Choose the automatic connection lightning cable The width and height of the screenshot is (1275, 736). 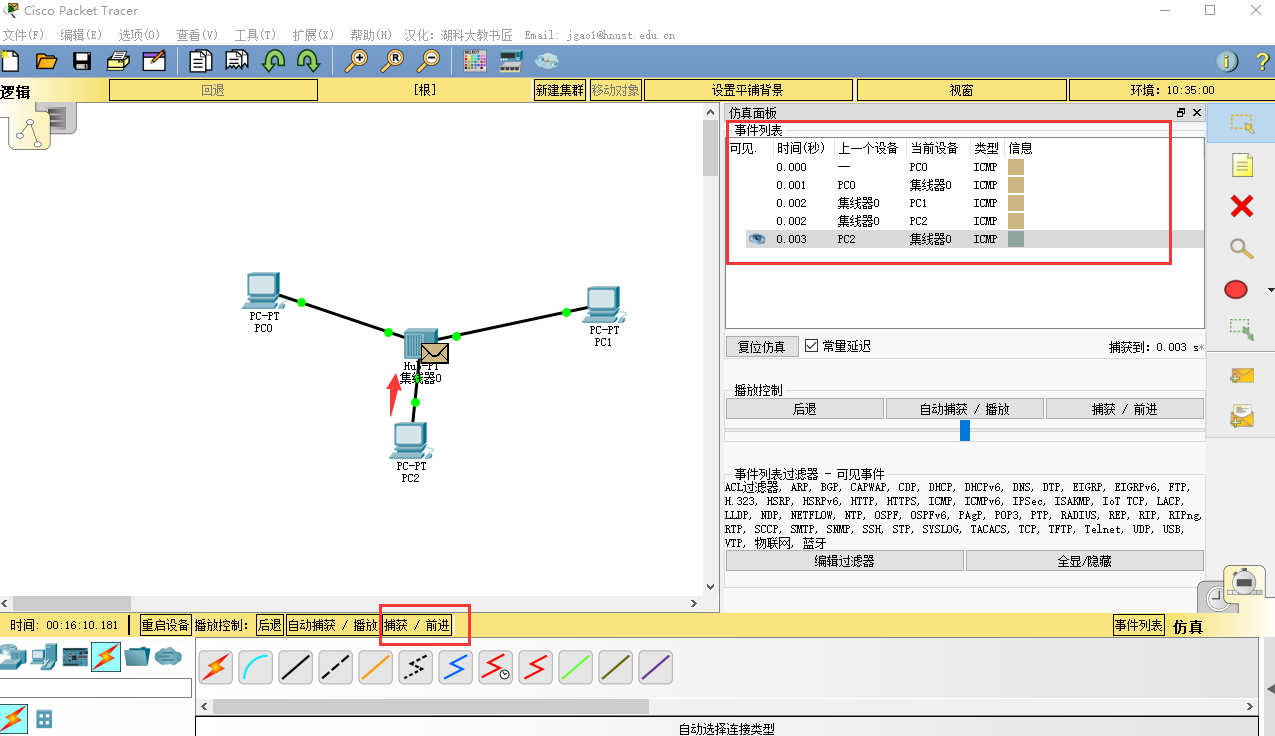click(x=214, y=667)
